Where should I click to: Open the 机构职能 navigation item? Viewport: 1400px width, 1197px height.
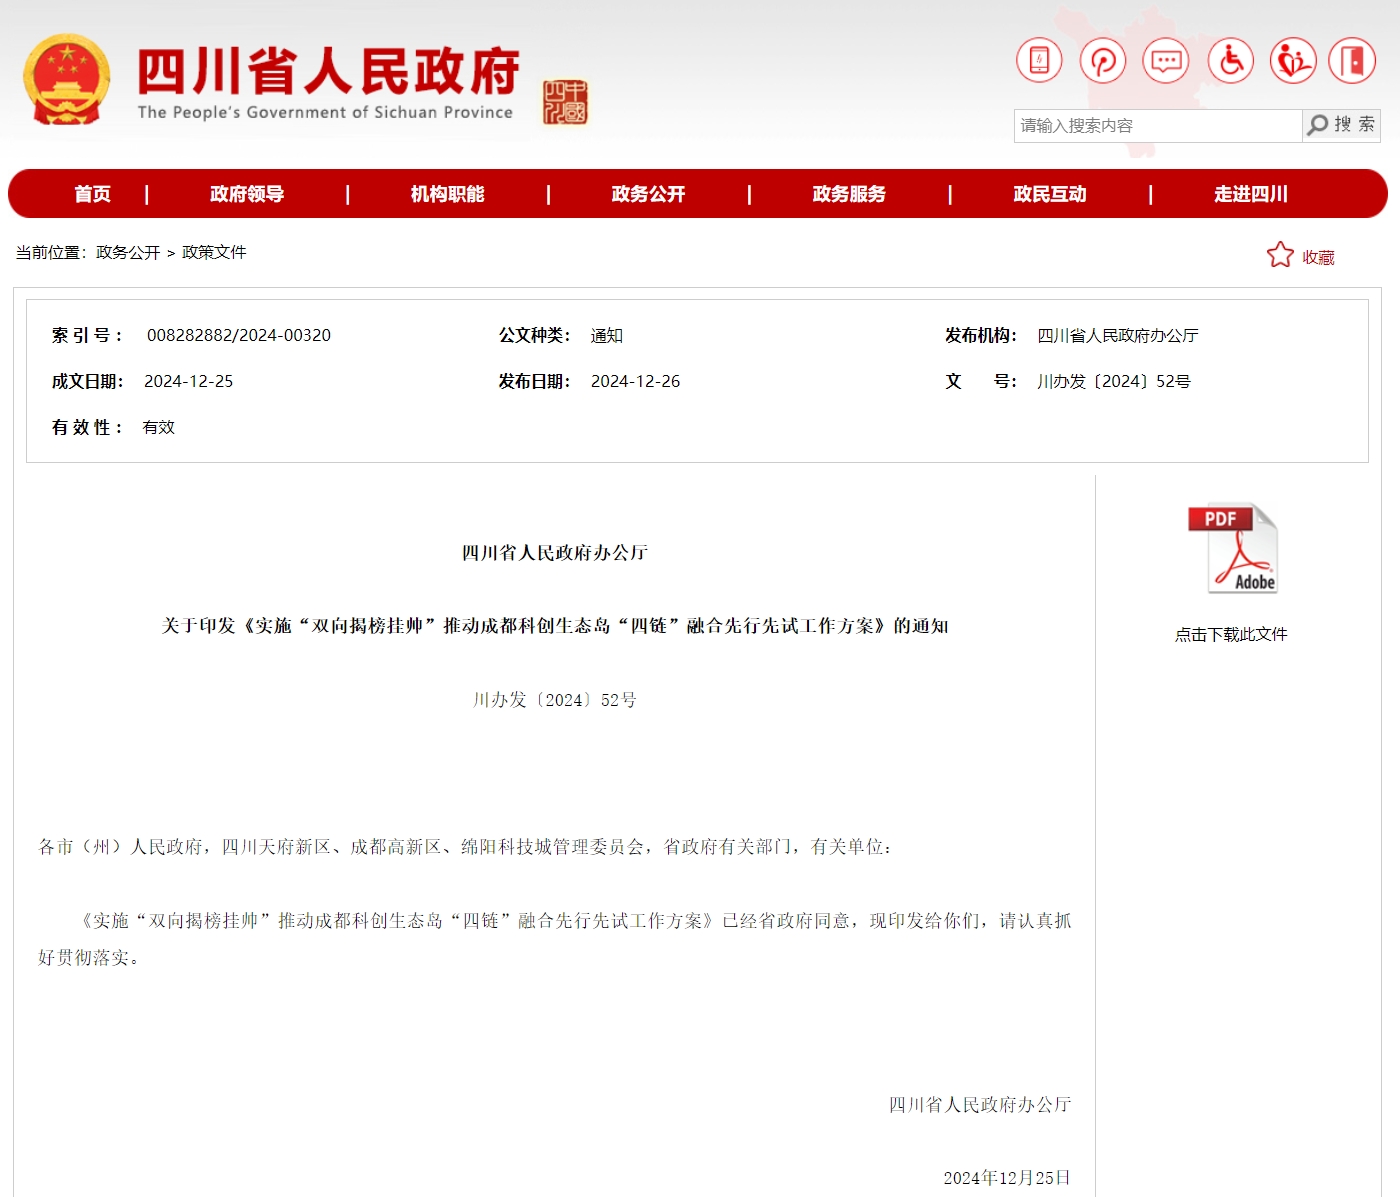tap(447, 194)
